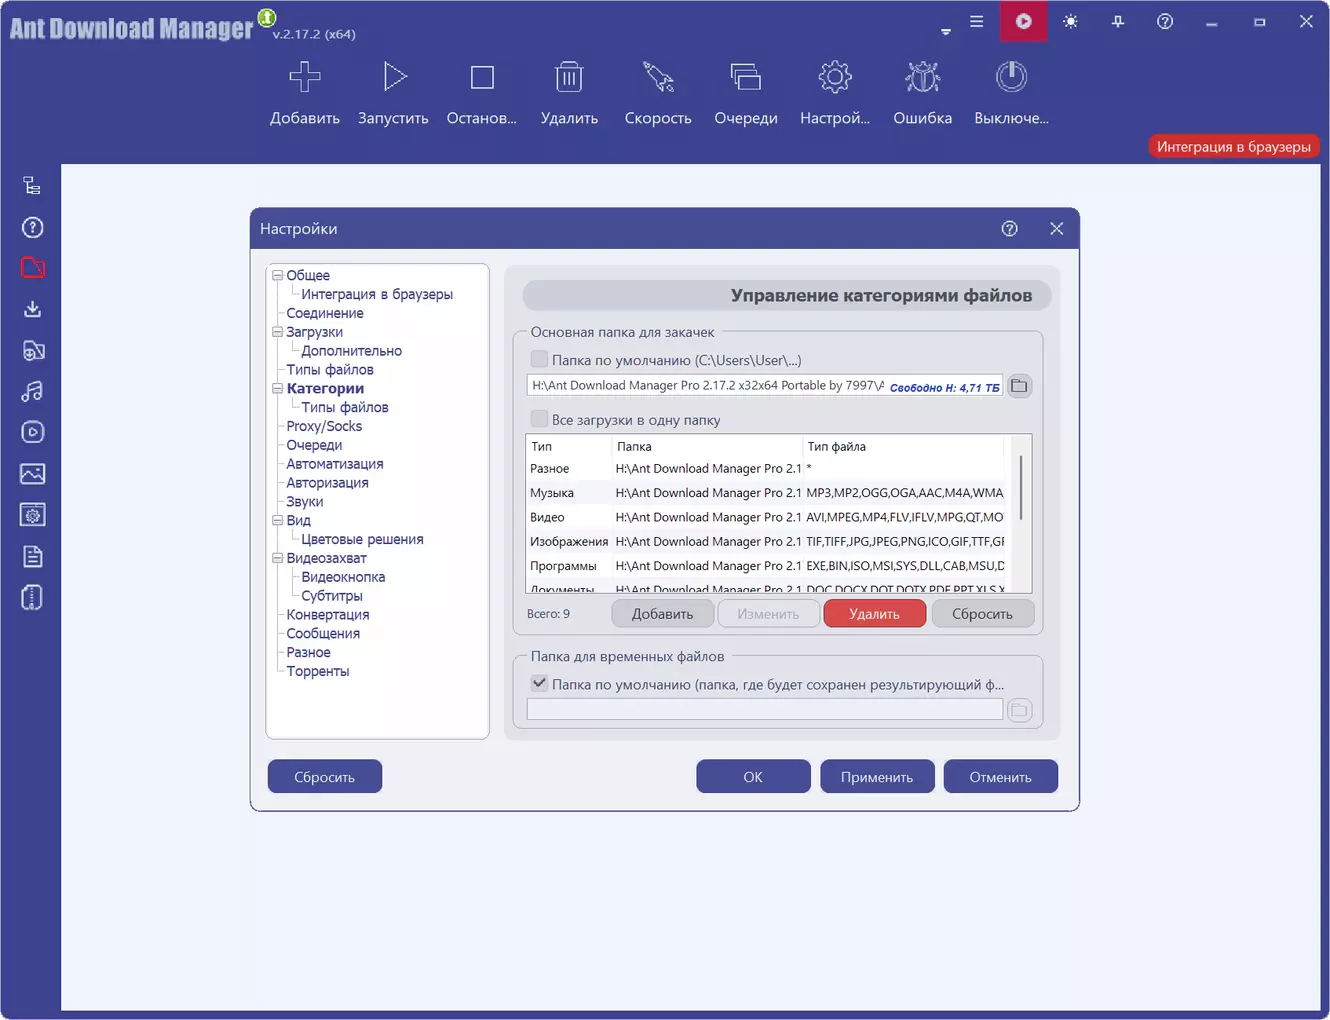Select the red folder icon in left sidebar
1330x1020 pixels.
(x=32, y=268)
